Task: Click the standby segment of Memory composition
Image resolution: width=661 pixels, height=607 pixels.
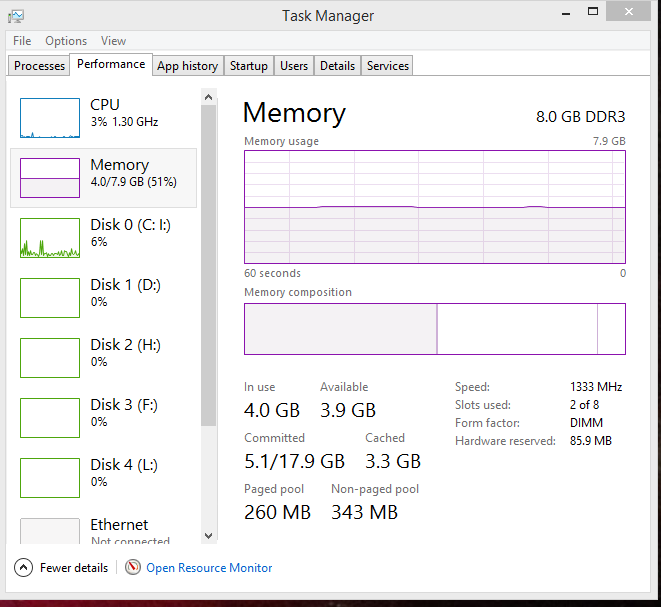Action: click(x=517, y=329)
